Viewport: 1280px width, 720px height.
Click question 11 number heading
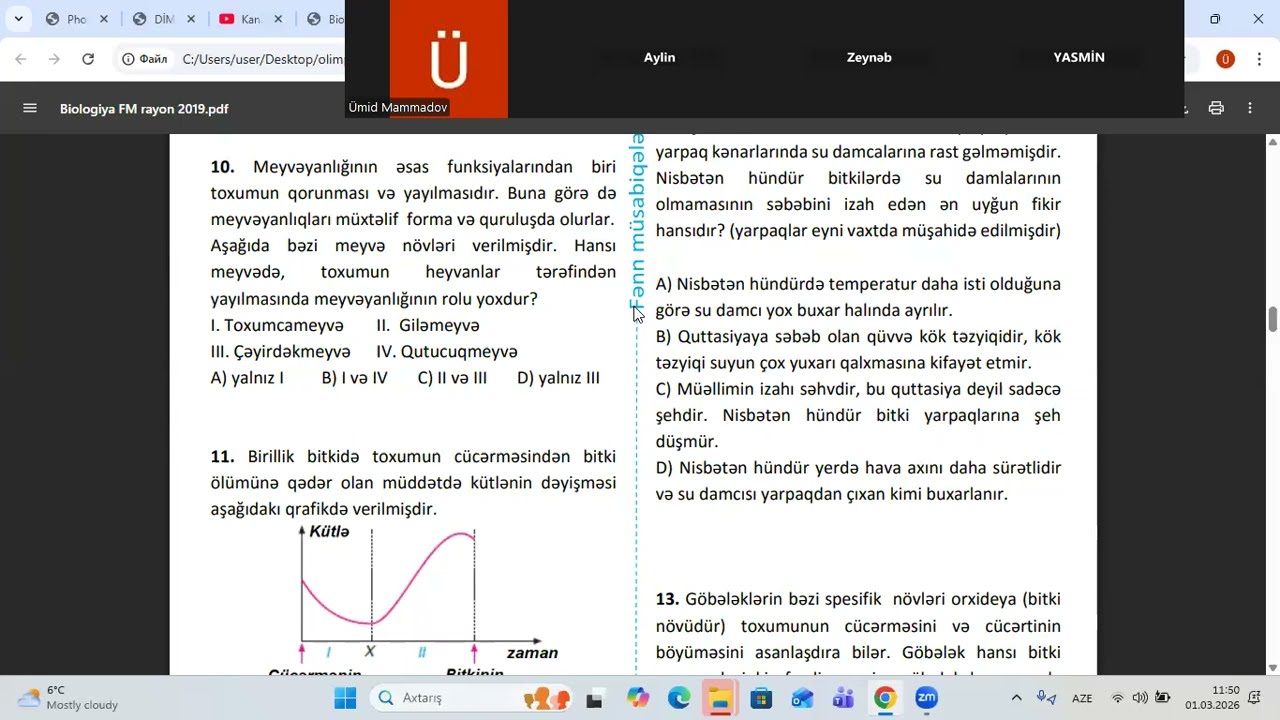coord(222,456)
